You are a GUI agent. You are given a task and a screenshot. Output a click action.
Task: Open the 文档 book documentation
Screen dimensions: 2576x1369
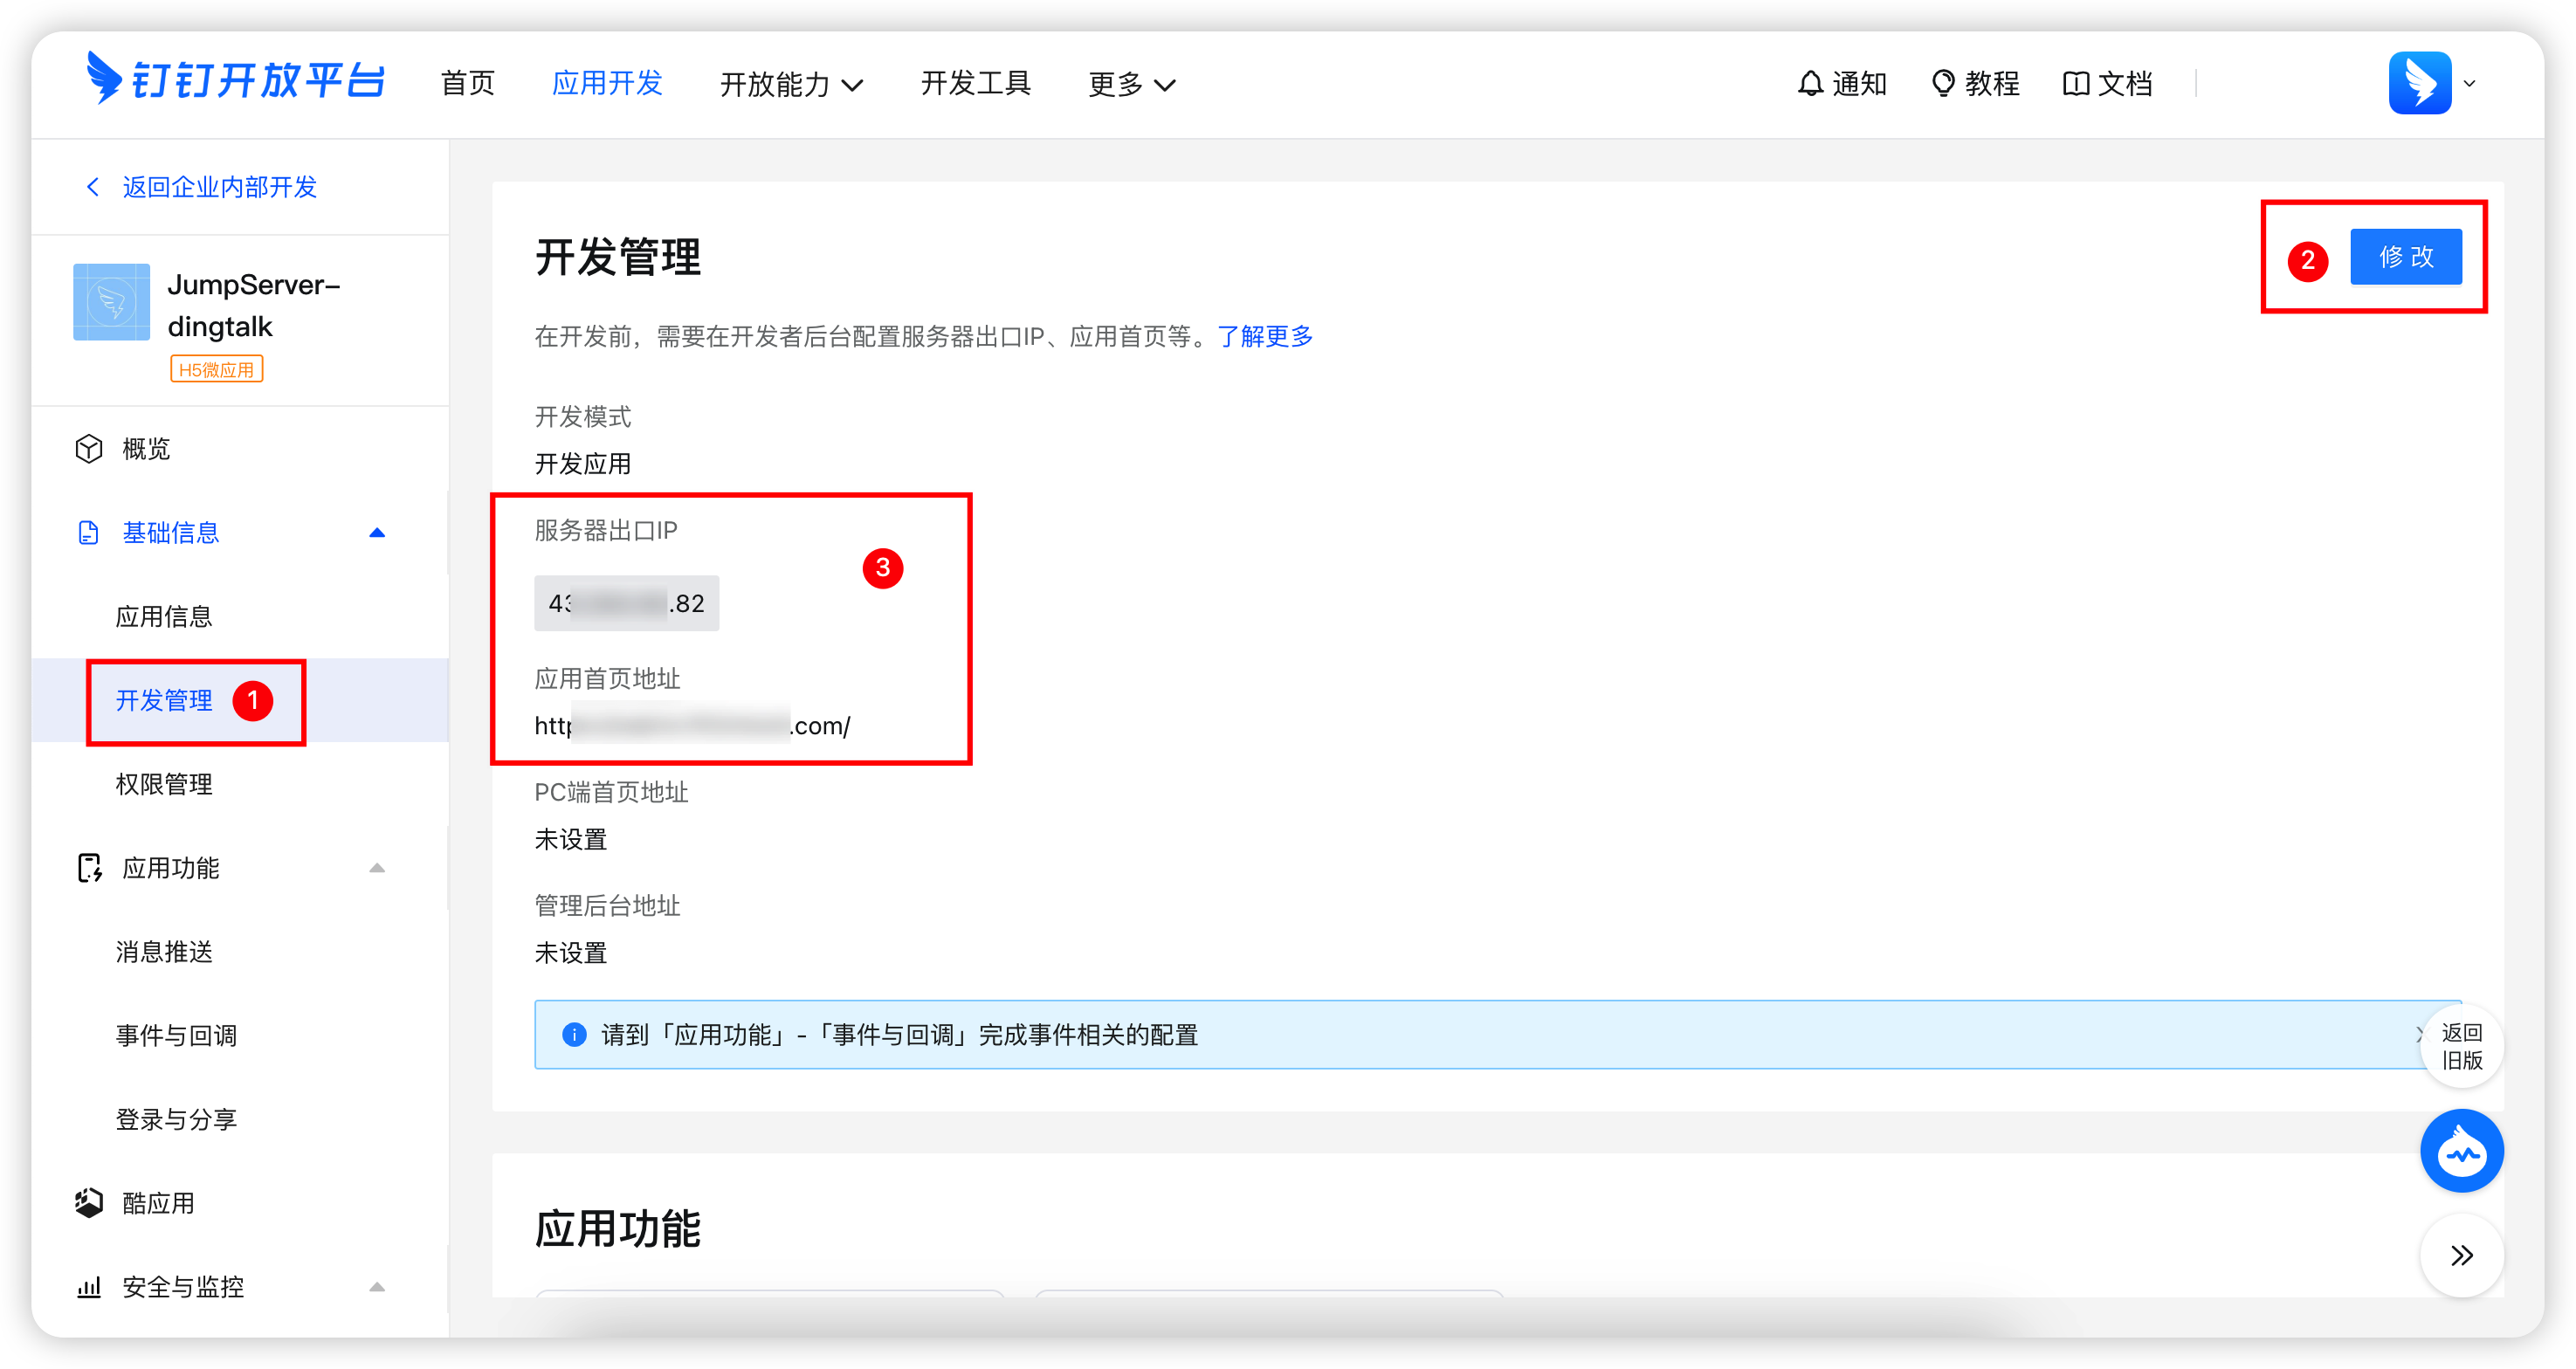(2108, 84)
